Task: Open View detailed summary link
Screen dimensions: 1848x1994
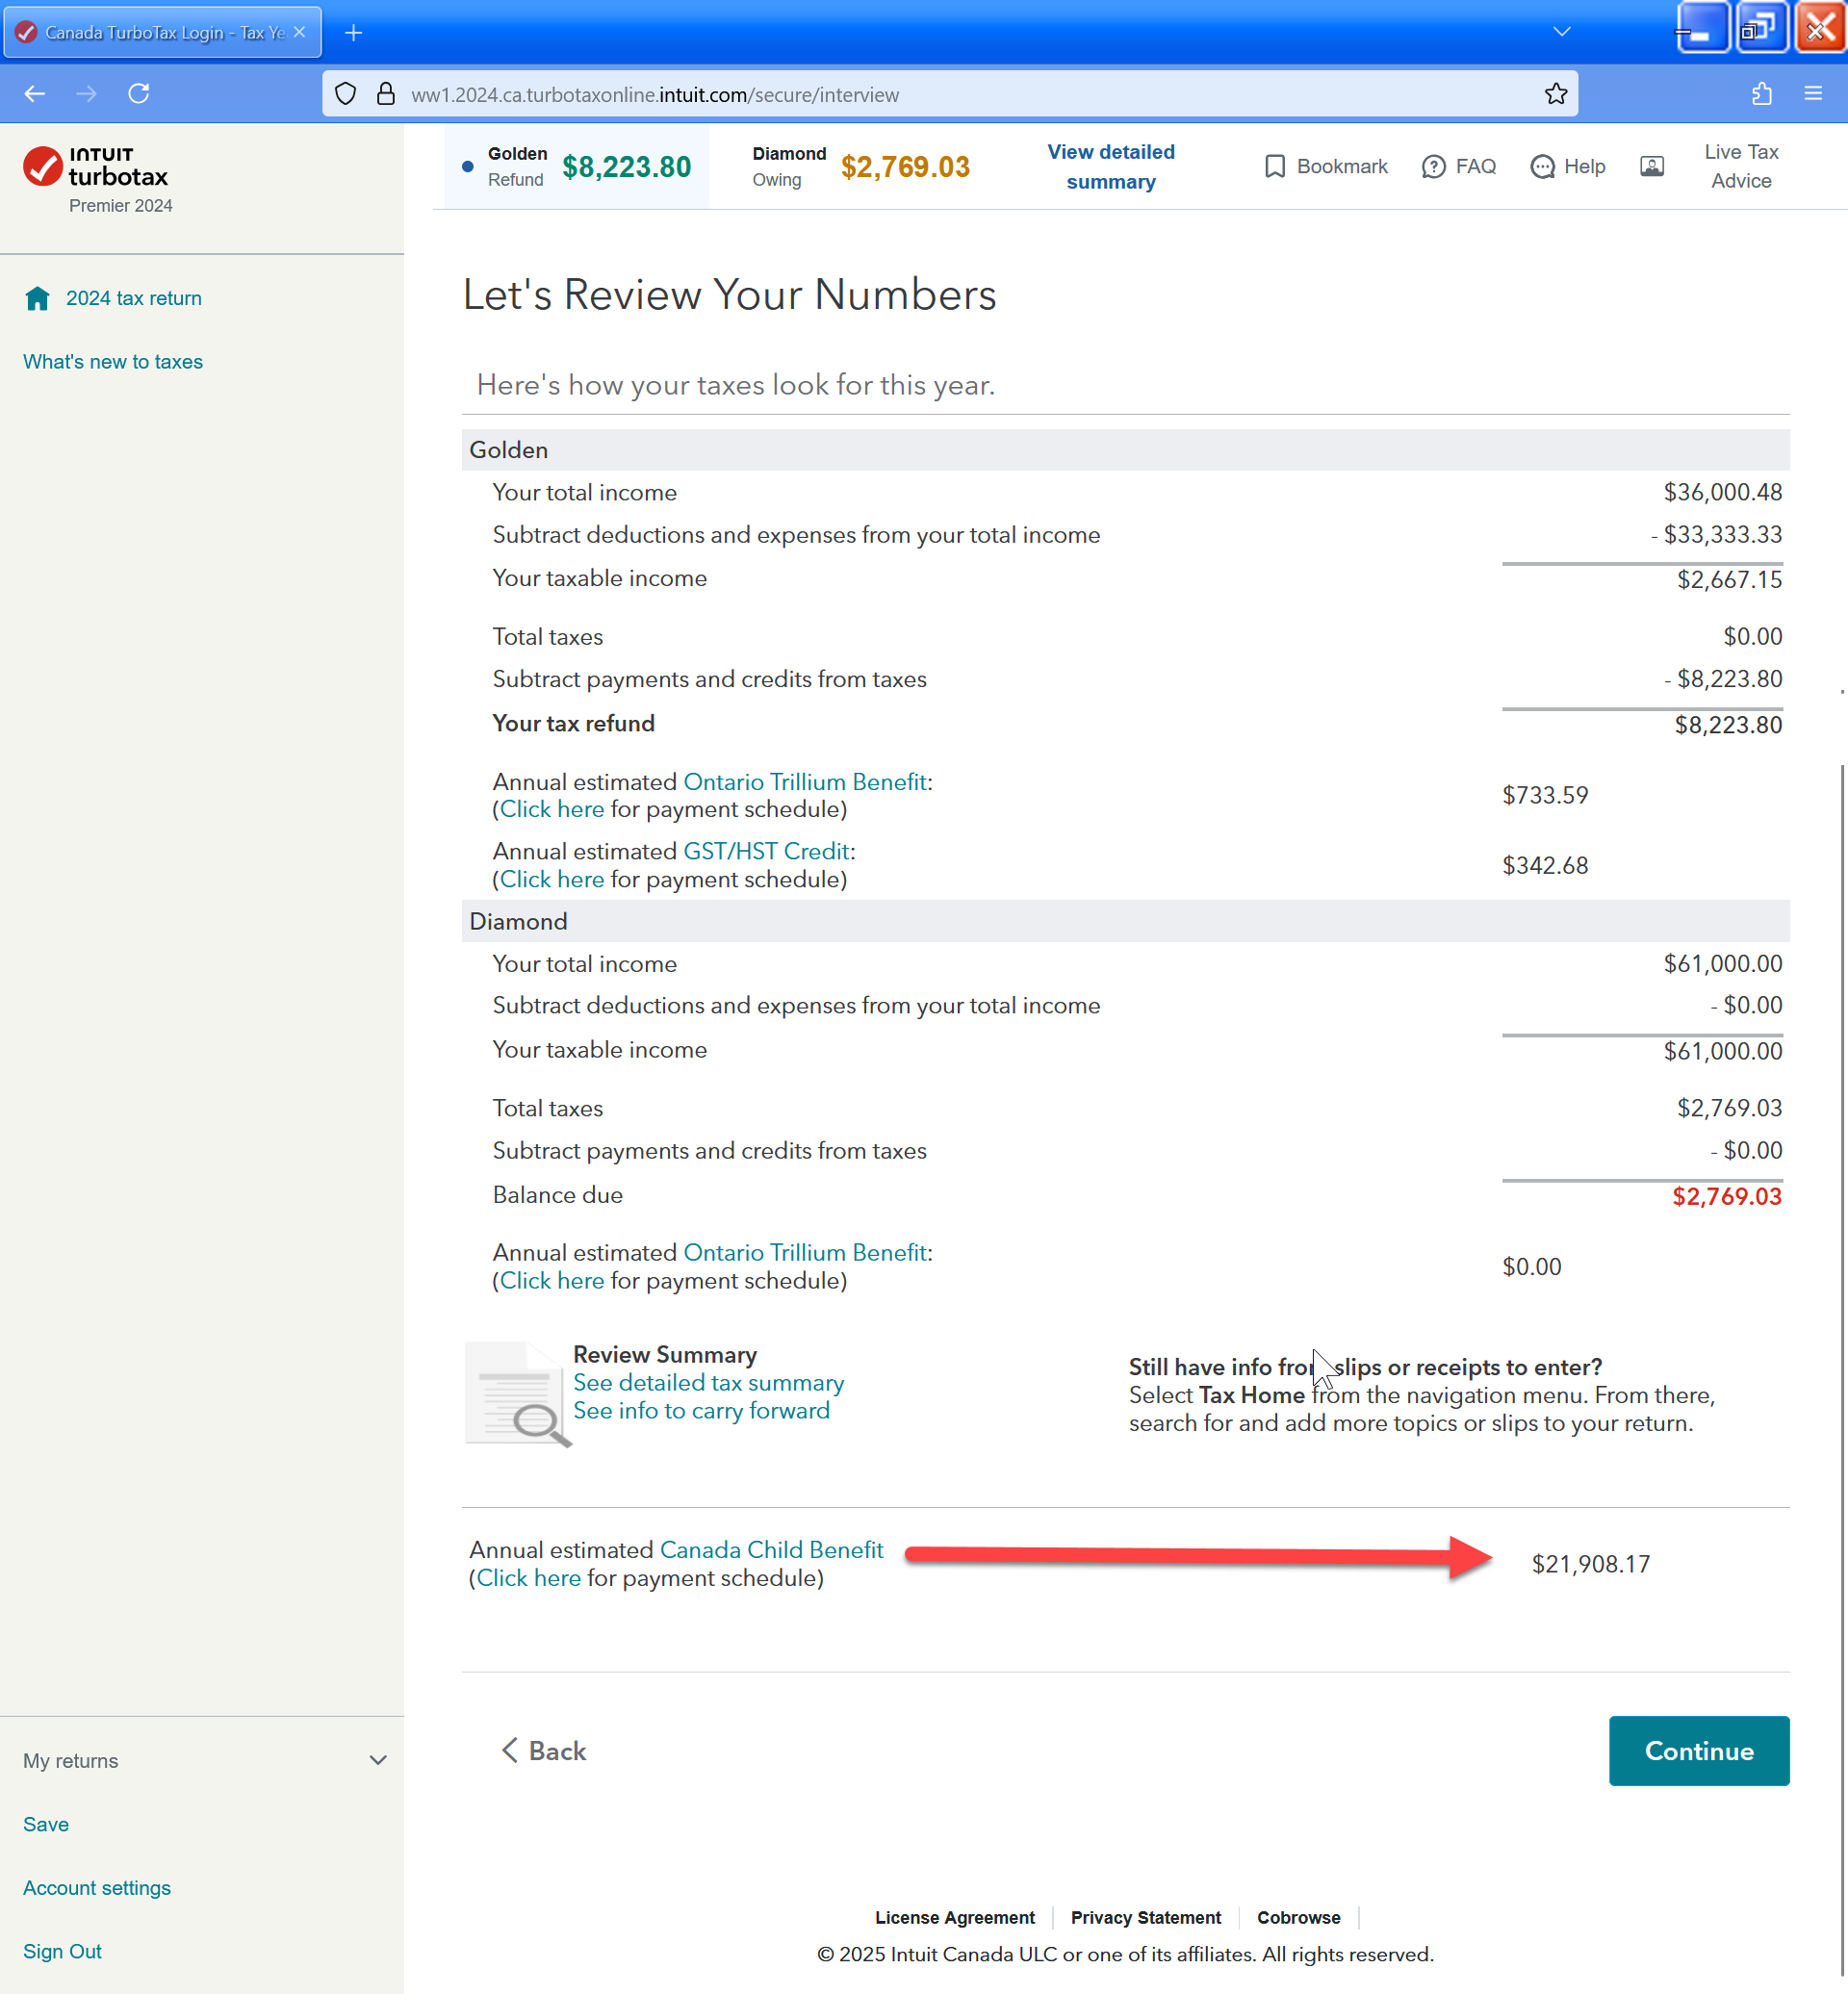Action: [x=1111, y=166]
